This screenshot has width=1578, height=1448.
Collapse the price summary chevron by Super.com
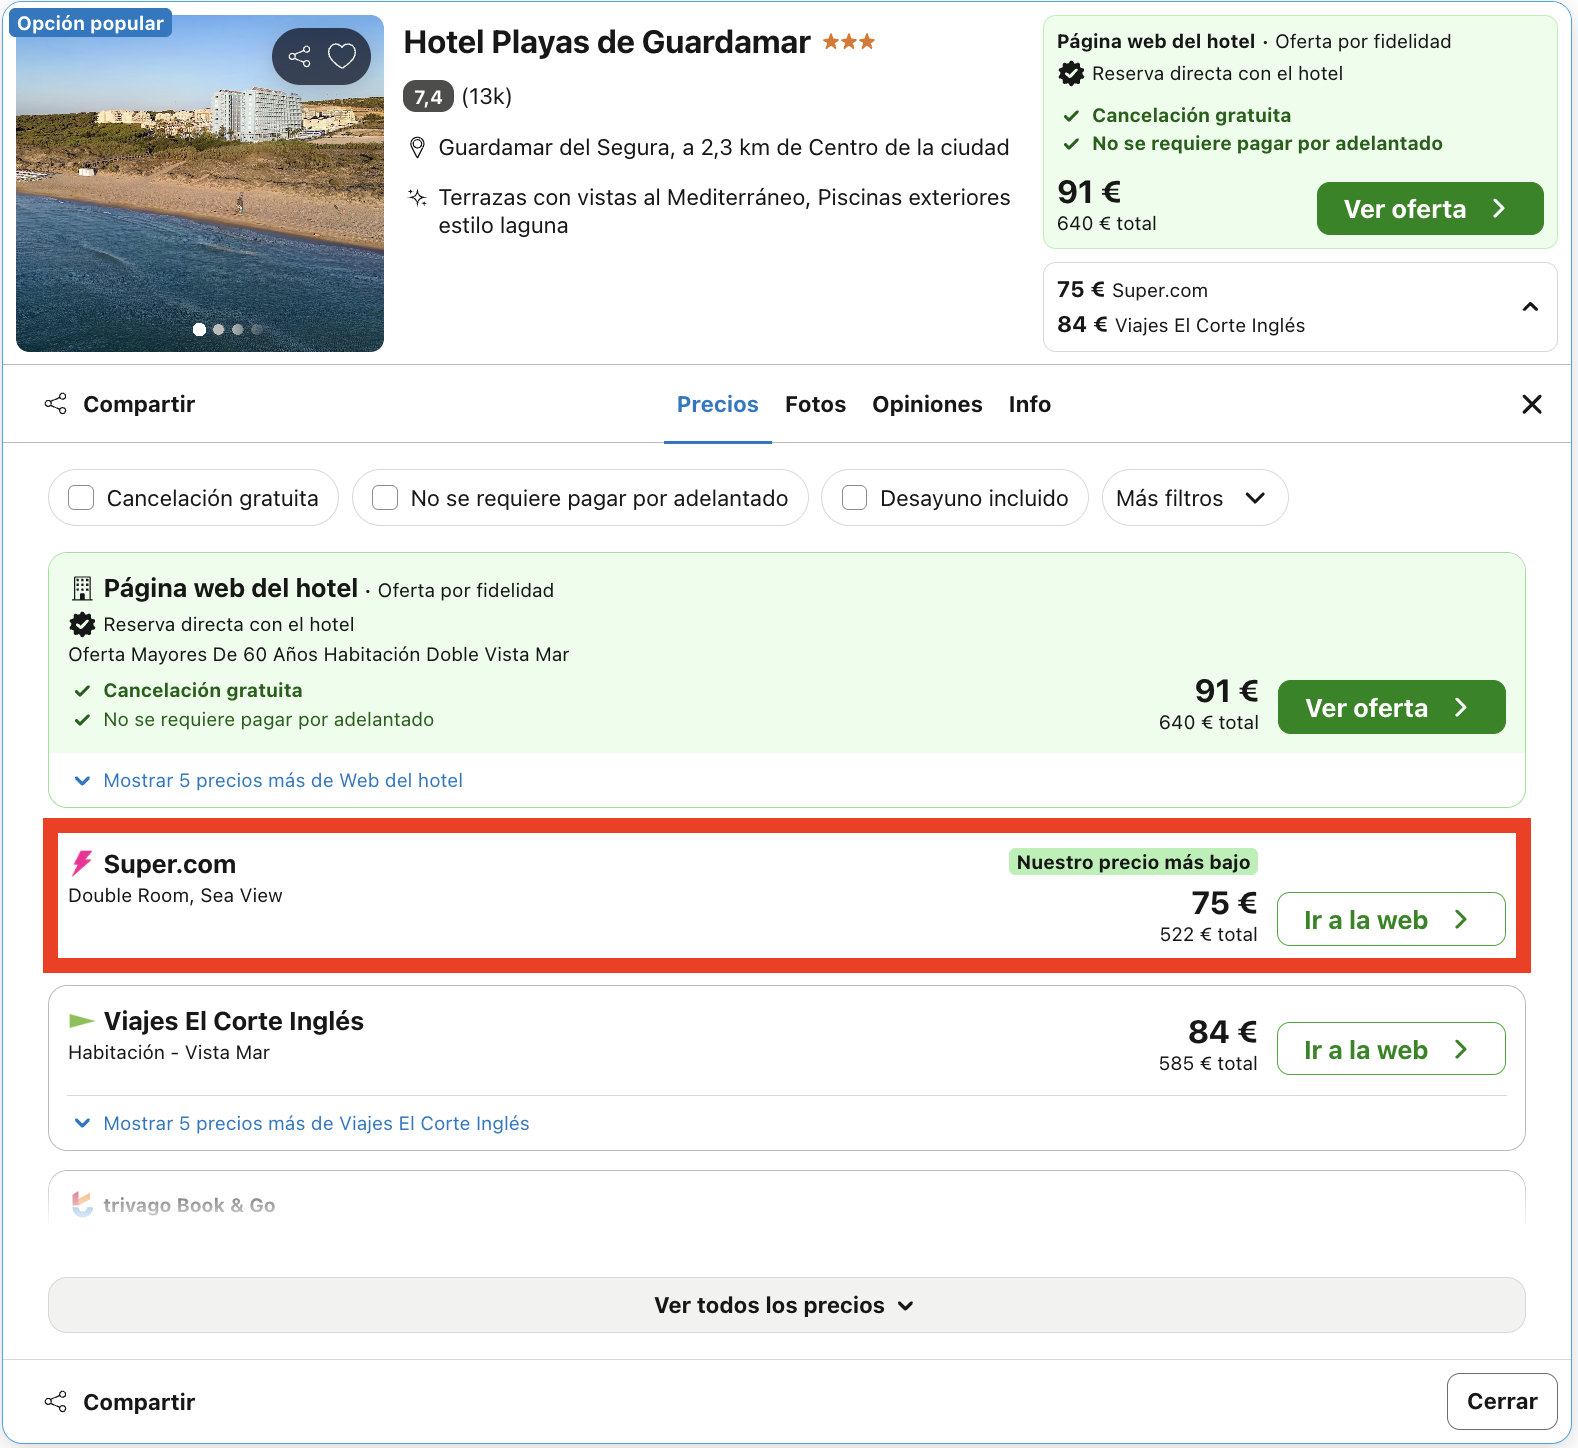(x=1530, y=307)
